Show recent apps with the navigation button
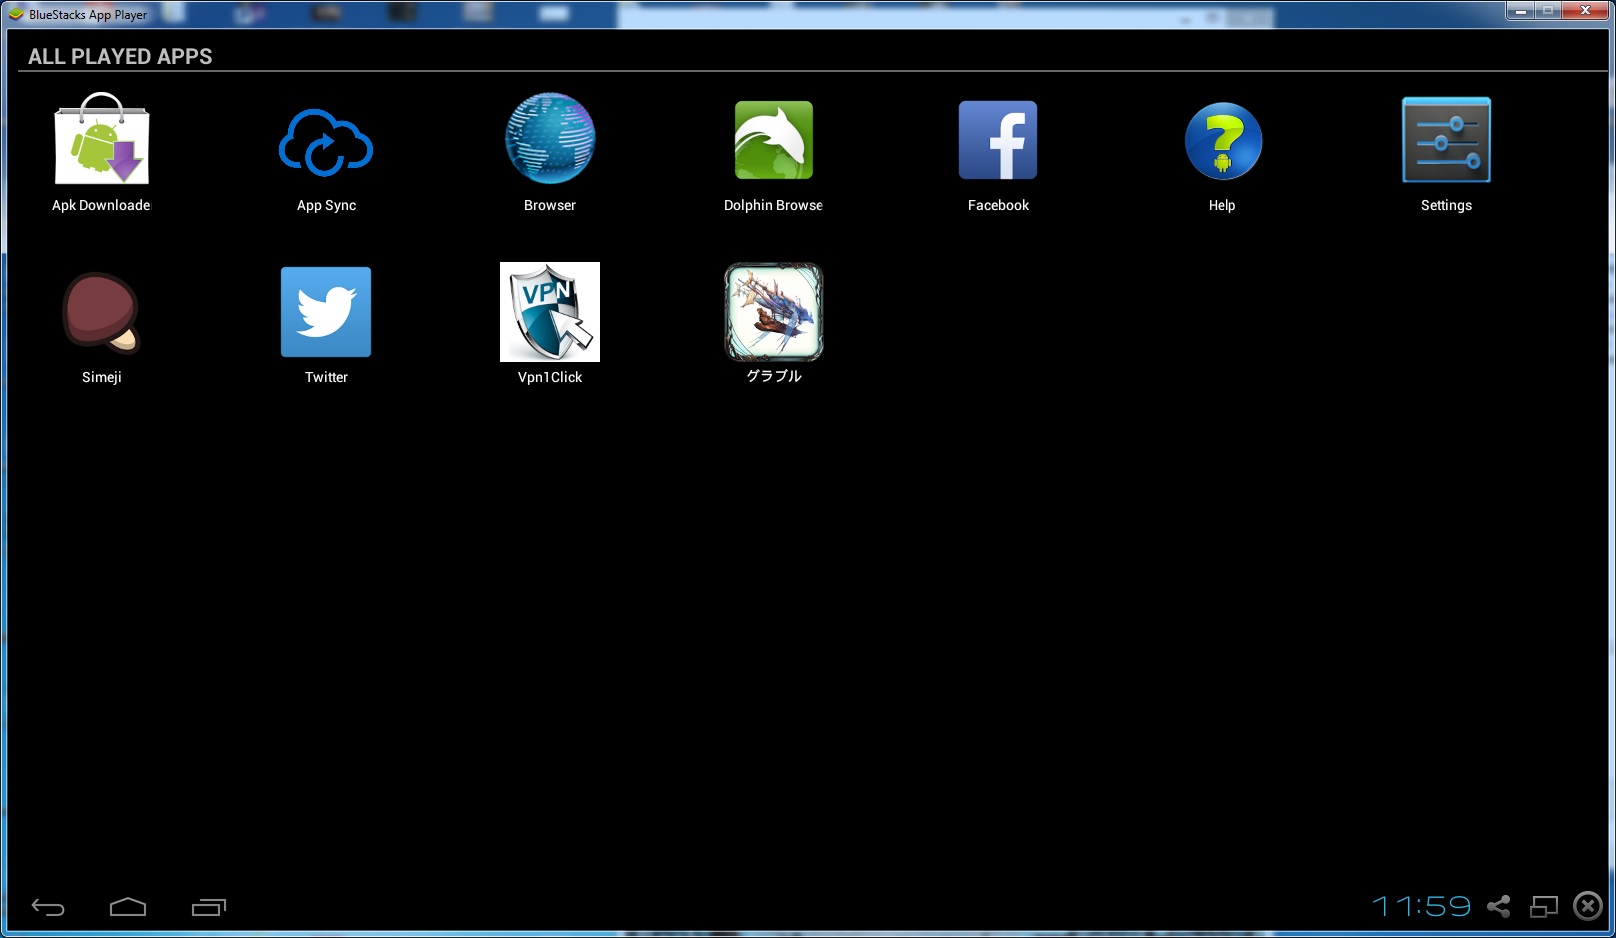Screen dimensions: 1616x938 click(x=209, y=907)
